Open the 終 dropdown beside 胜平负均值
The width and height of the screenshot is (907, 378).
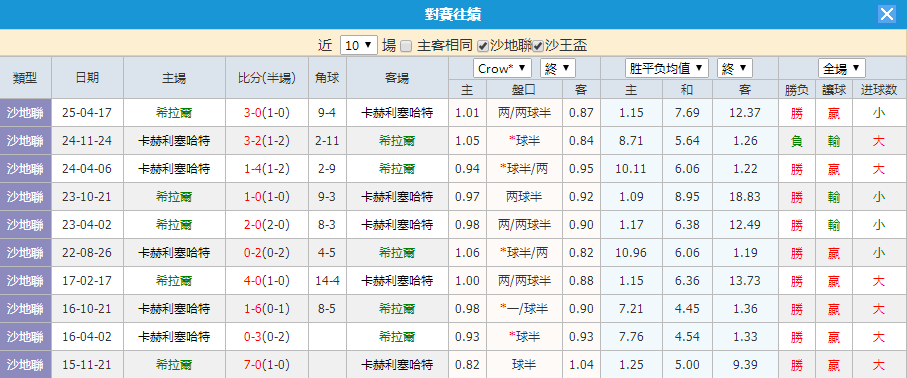point(735,68)
